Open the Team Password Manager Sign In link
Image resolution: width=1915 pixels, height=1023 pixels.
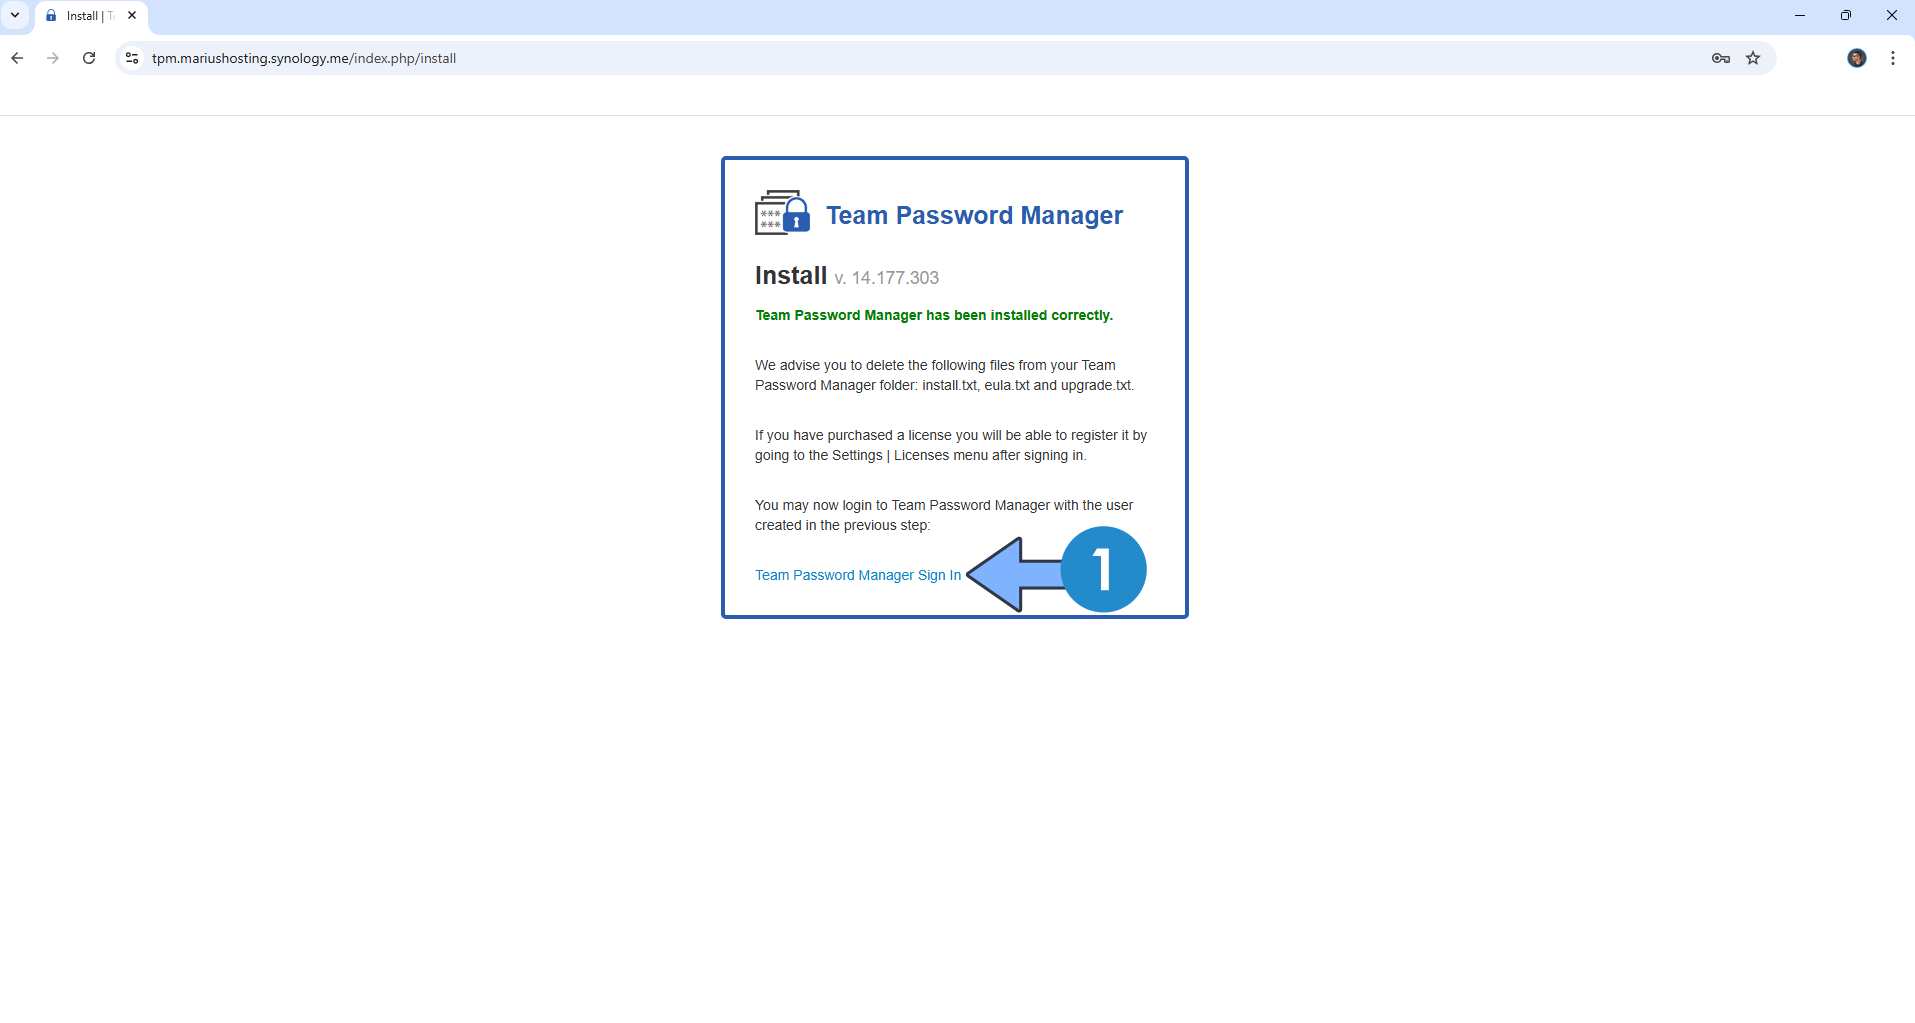[856, 574]
